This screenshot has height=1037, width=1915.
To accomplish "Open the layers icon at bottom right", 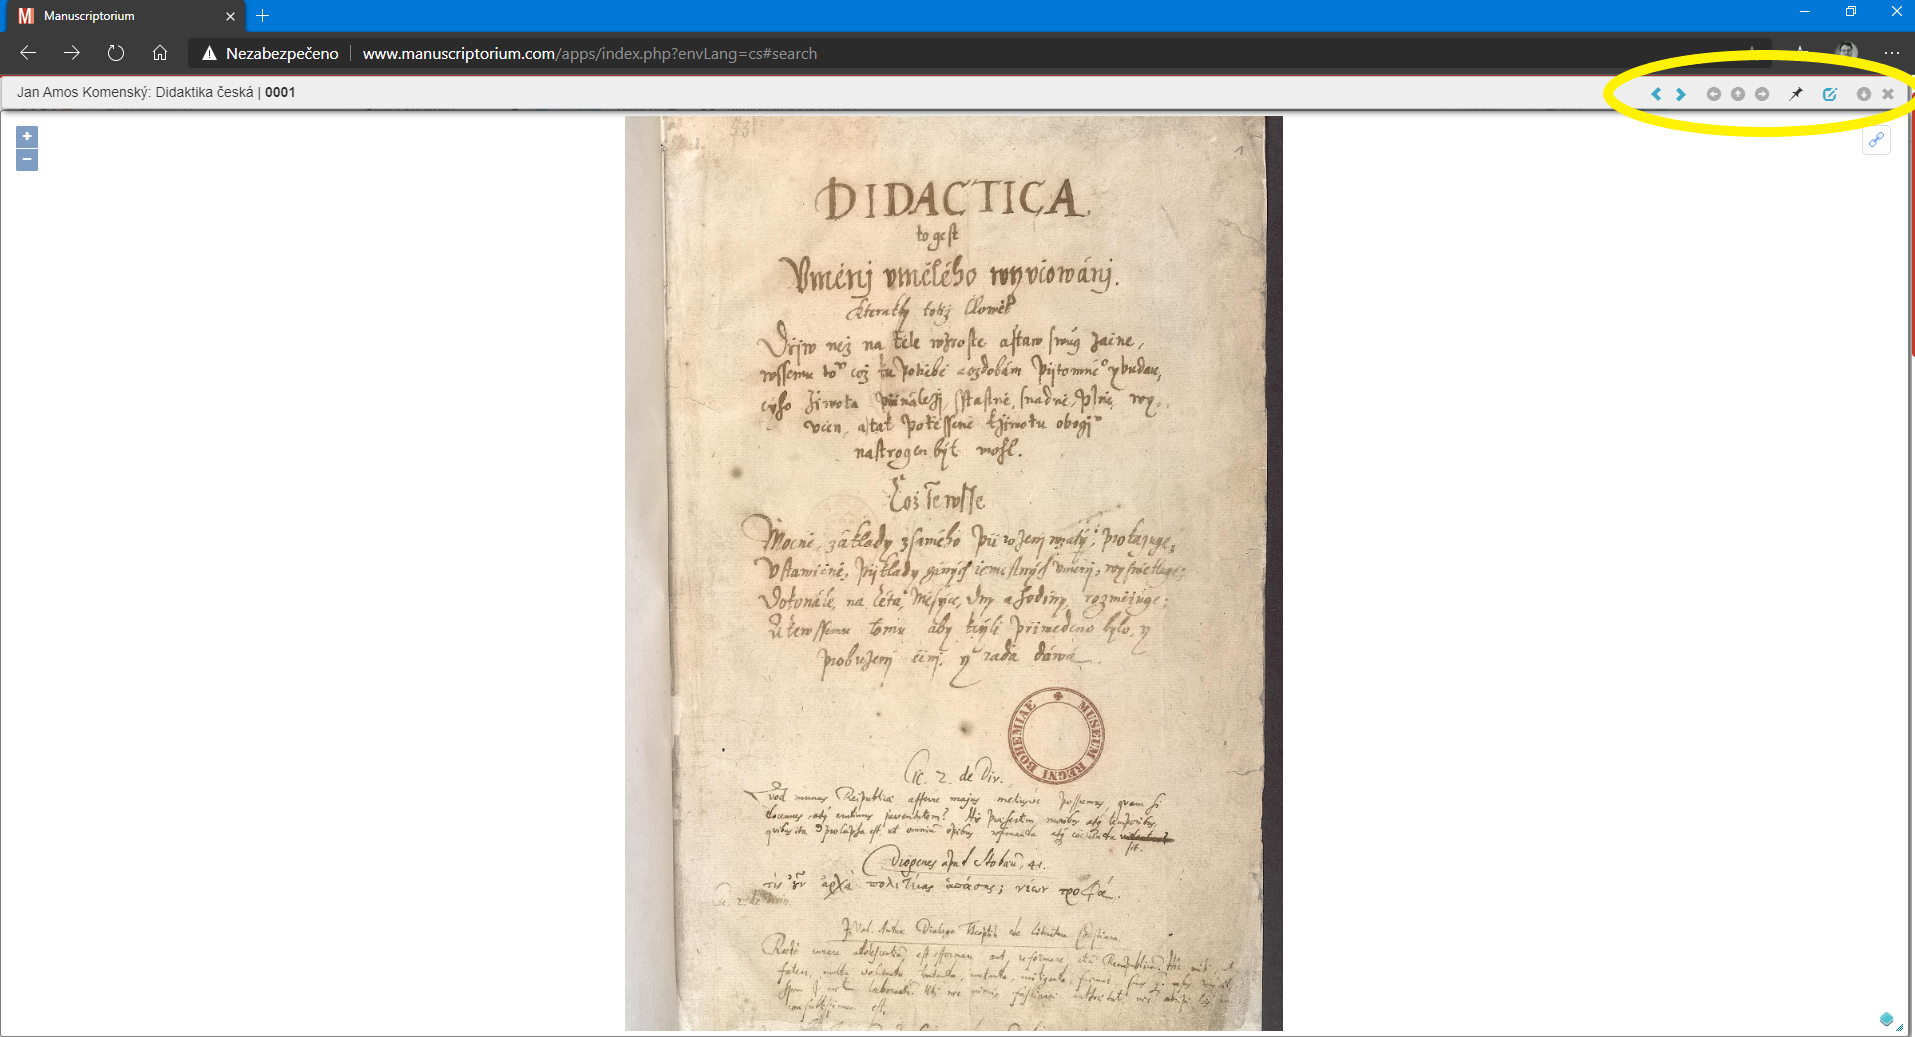I will 1887,1019.
